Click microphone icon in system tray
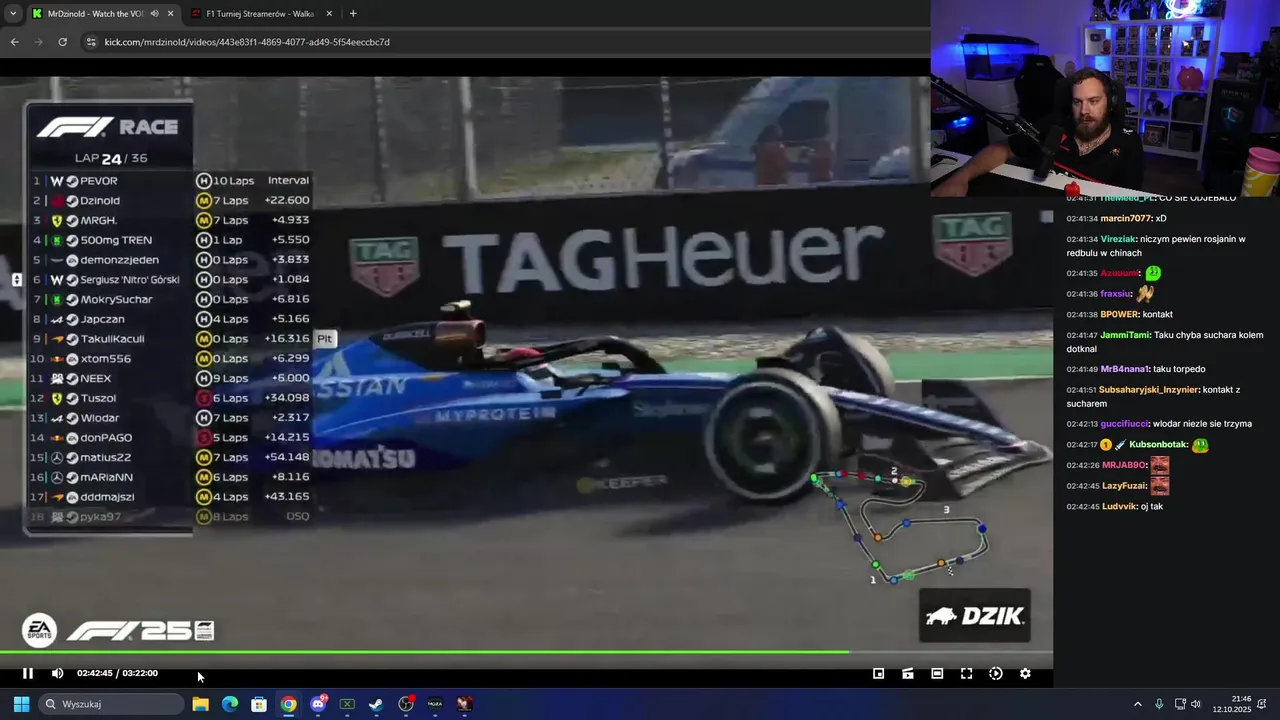 pyautogui.click(x=1159, y=704)
